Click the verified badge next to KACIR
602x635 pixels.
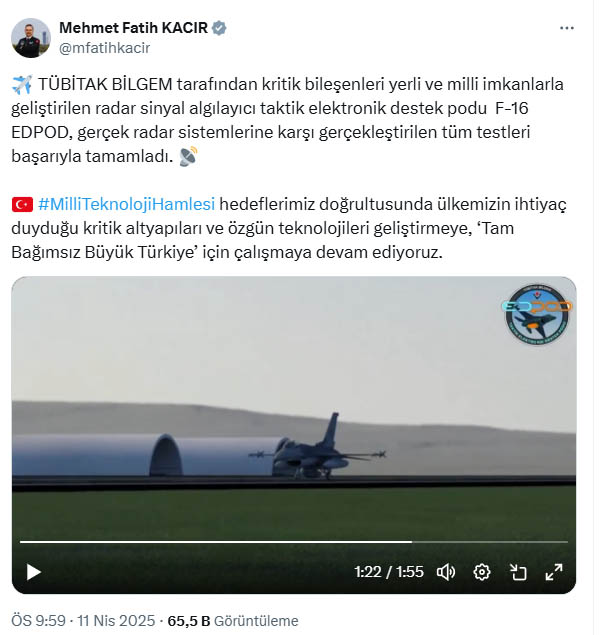pos(219,28)
